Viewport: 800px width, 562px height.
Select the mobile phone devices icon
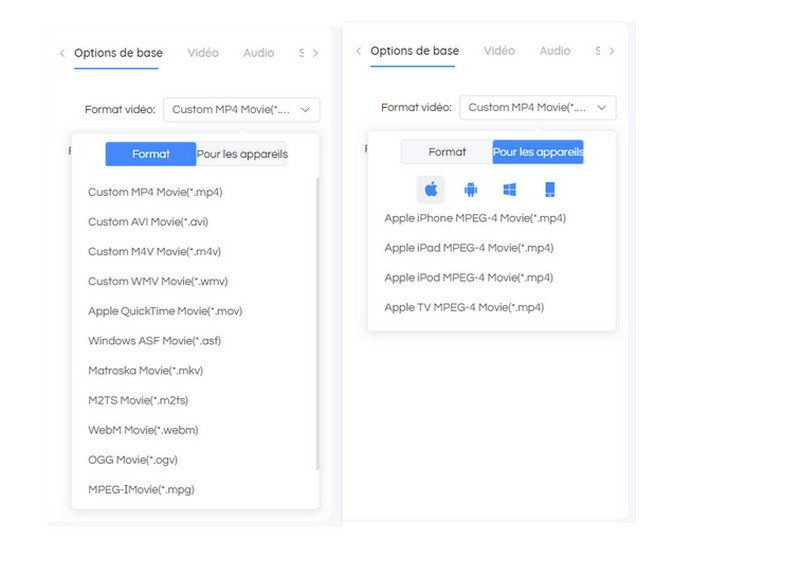[x=549, y=189]
